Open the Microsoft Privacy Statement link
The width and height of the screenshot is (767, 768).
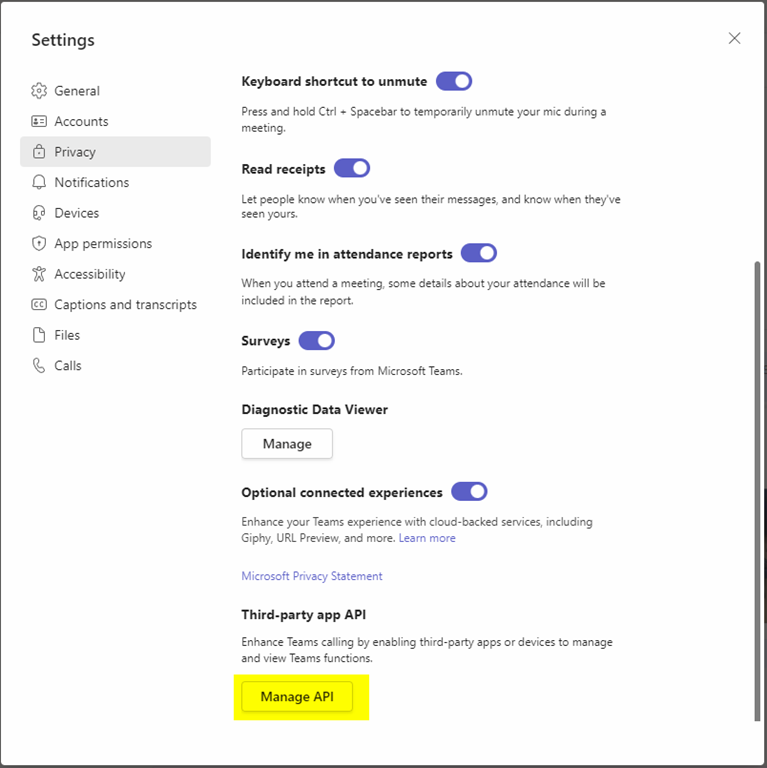click(312, 576)
